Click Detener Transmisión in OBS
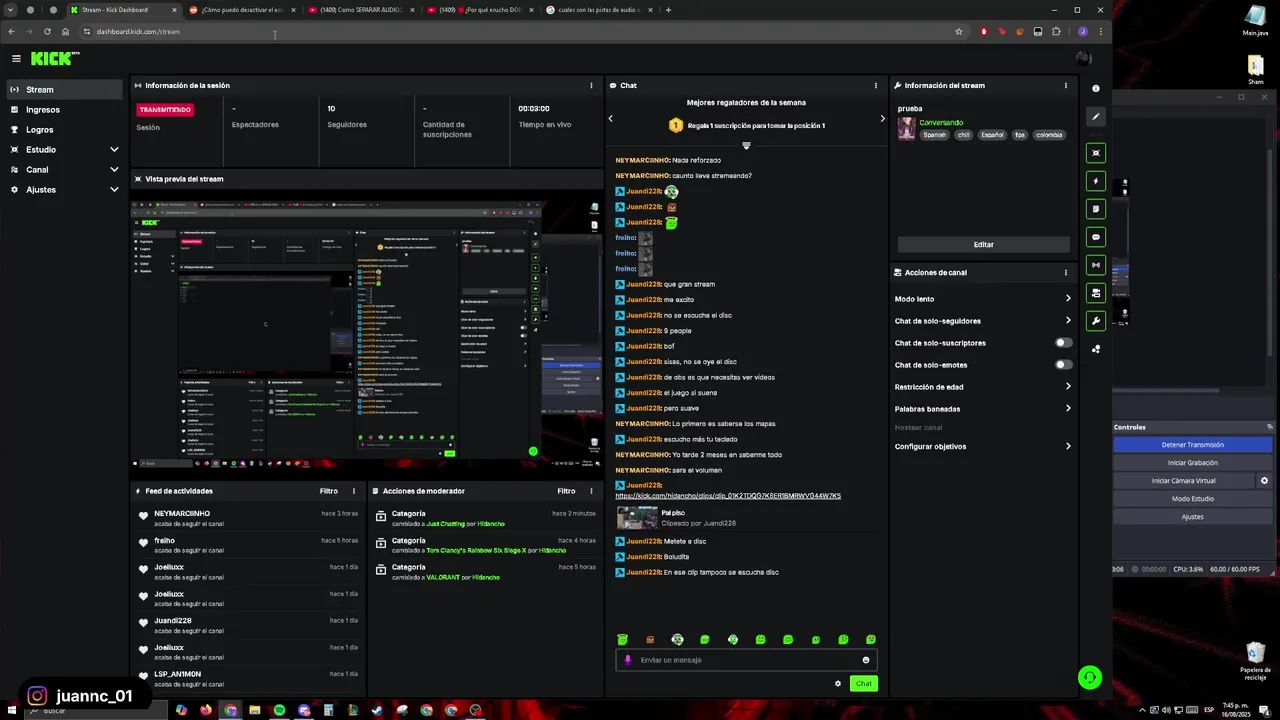 pyautogui.click(x=1192, y=445)
